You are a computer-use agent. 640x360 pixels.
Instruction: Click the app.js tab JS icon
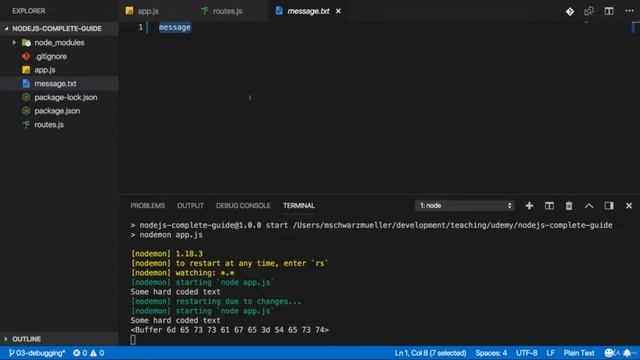point(129,11)
